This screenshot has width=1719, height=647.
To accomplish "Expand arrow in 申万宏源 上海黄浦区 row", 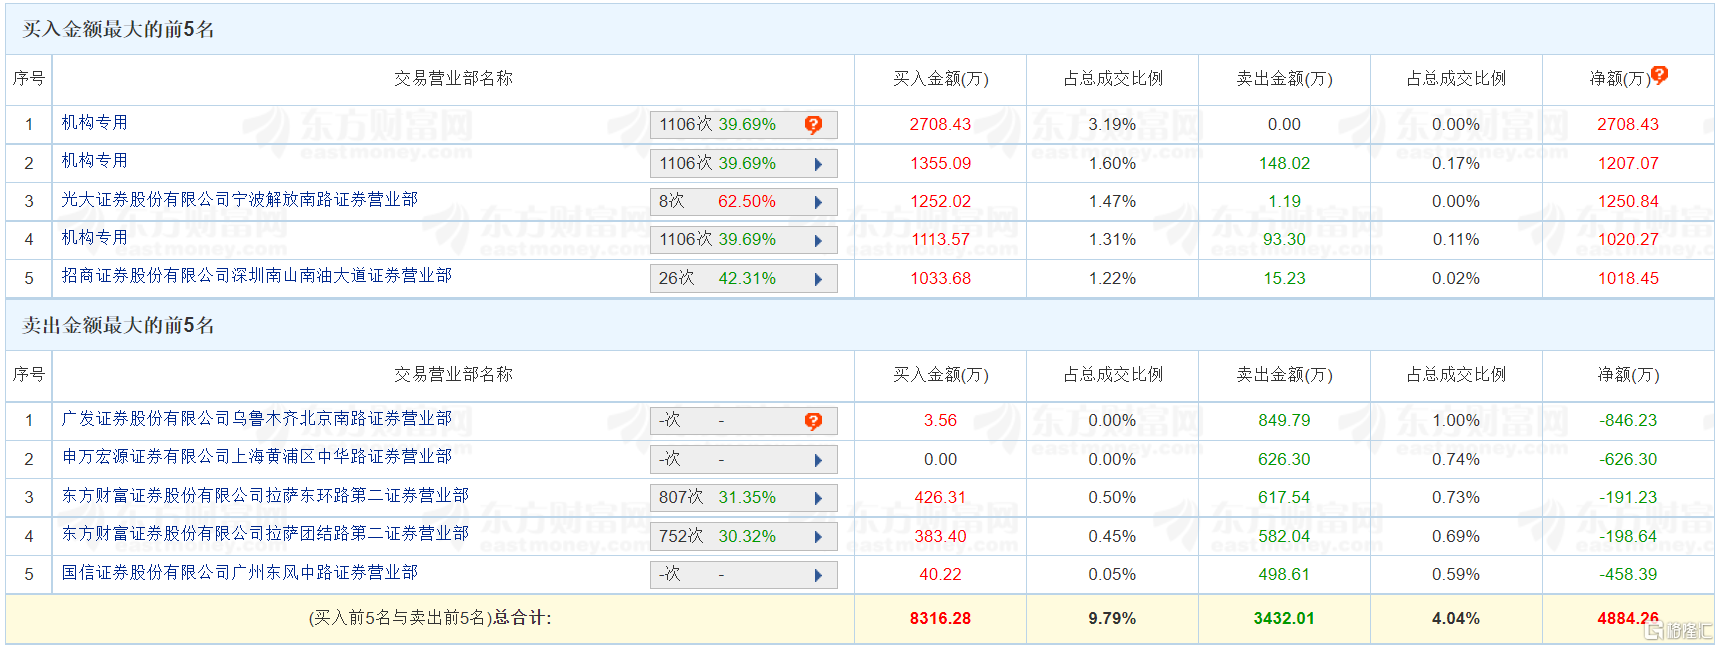I will pos(818,460).
